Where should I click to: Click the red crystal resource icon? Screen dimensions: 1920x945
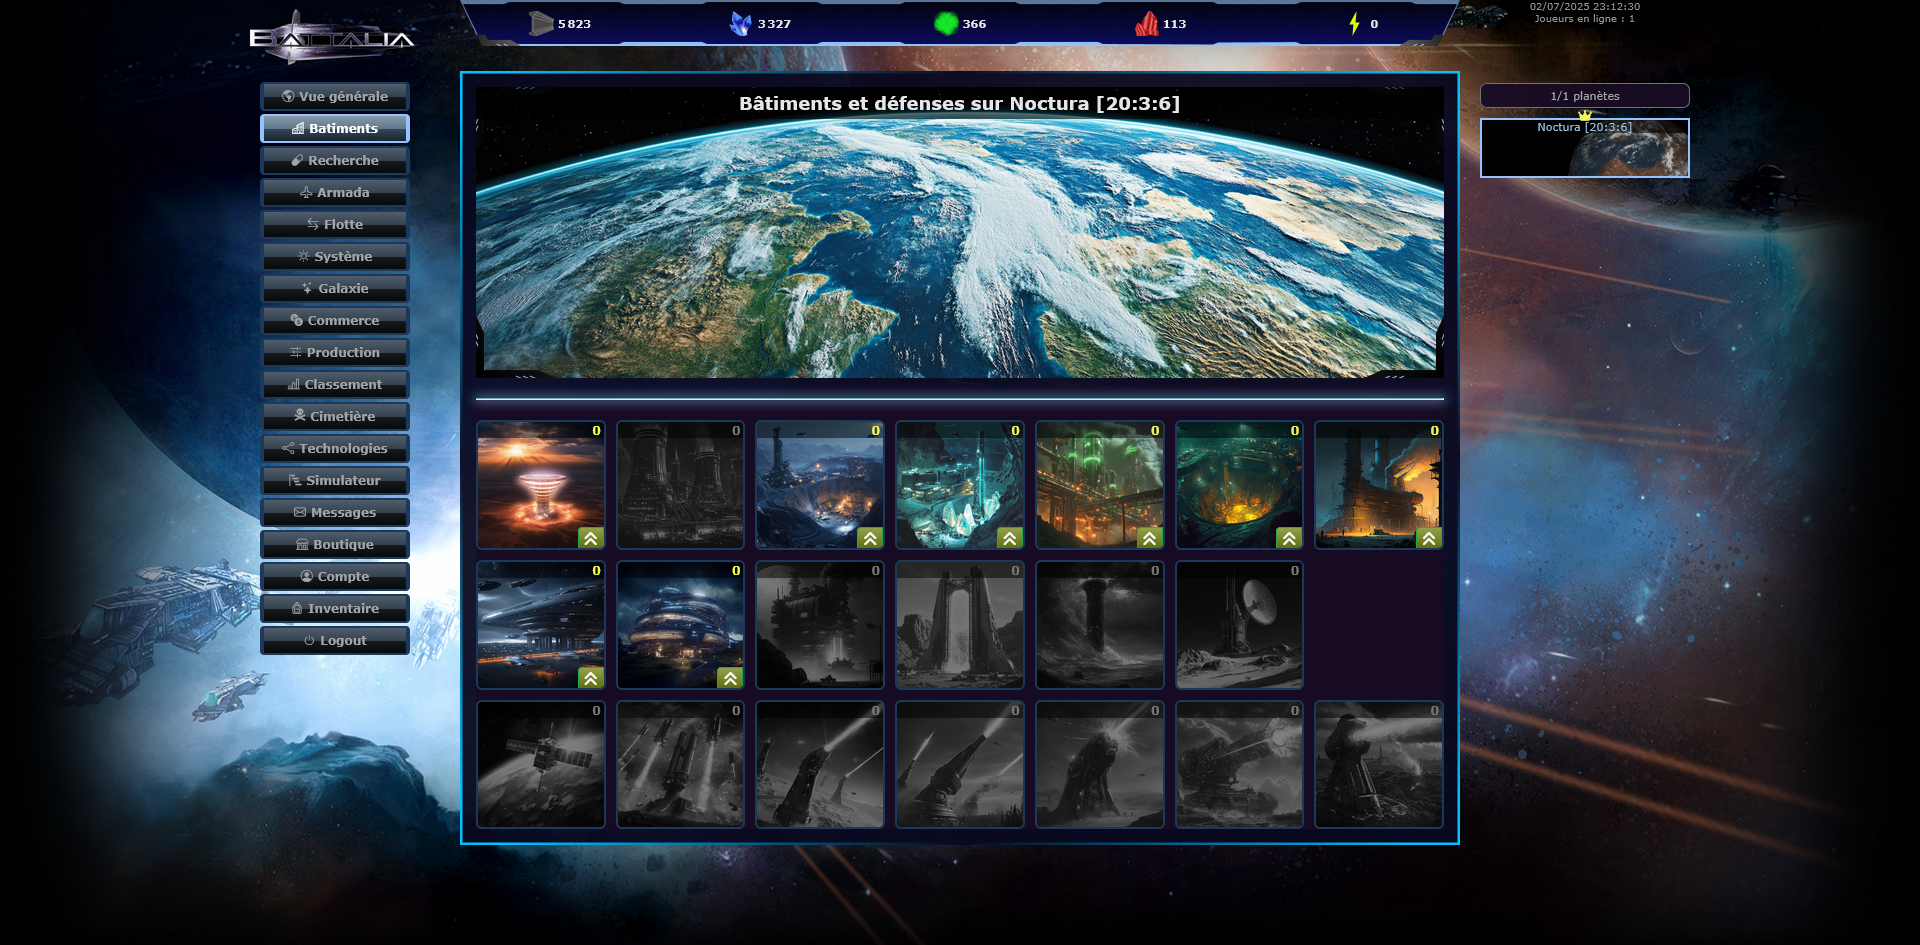click(x=1147, y=23)
